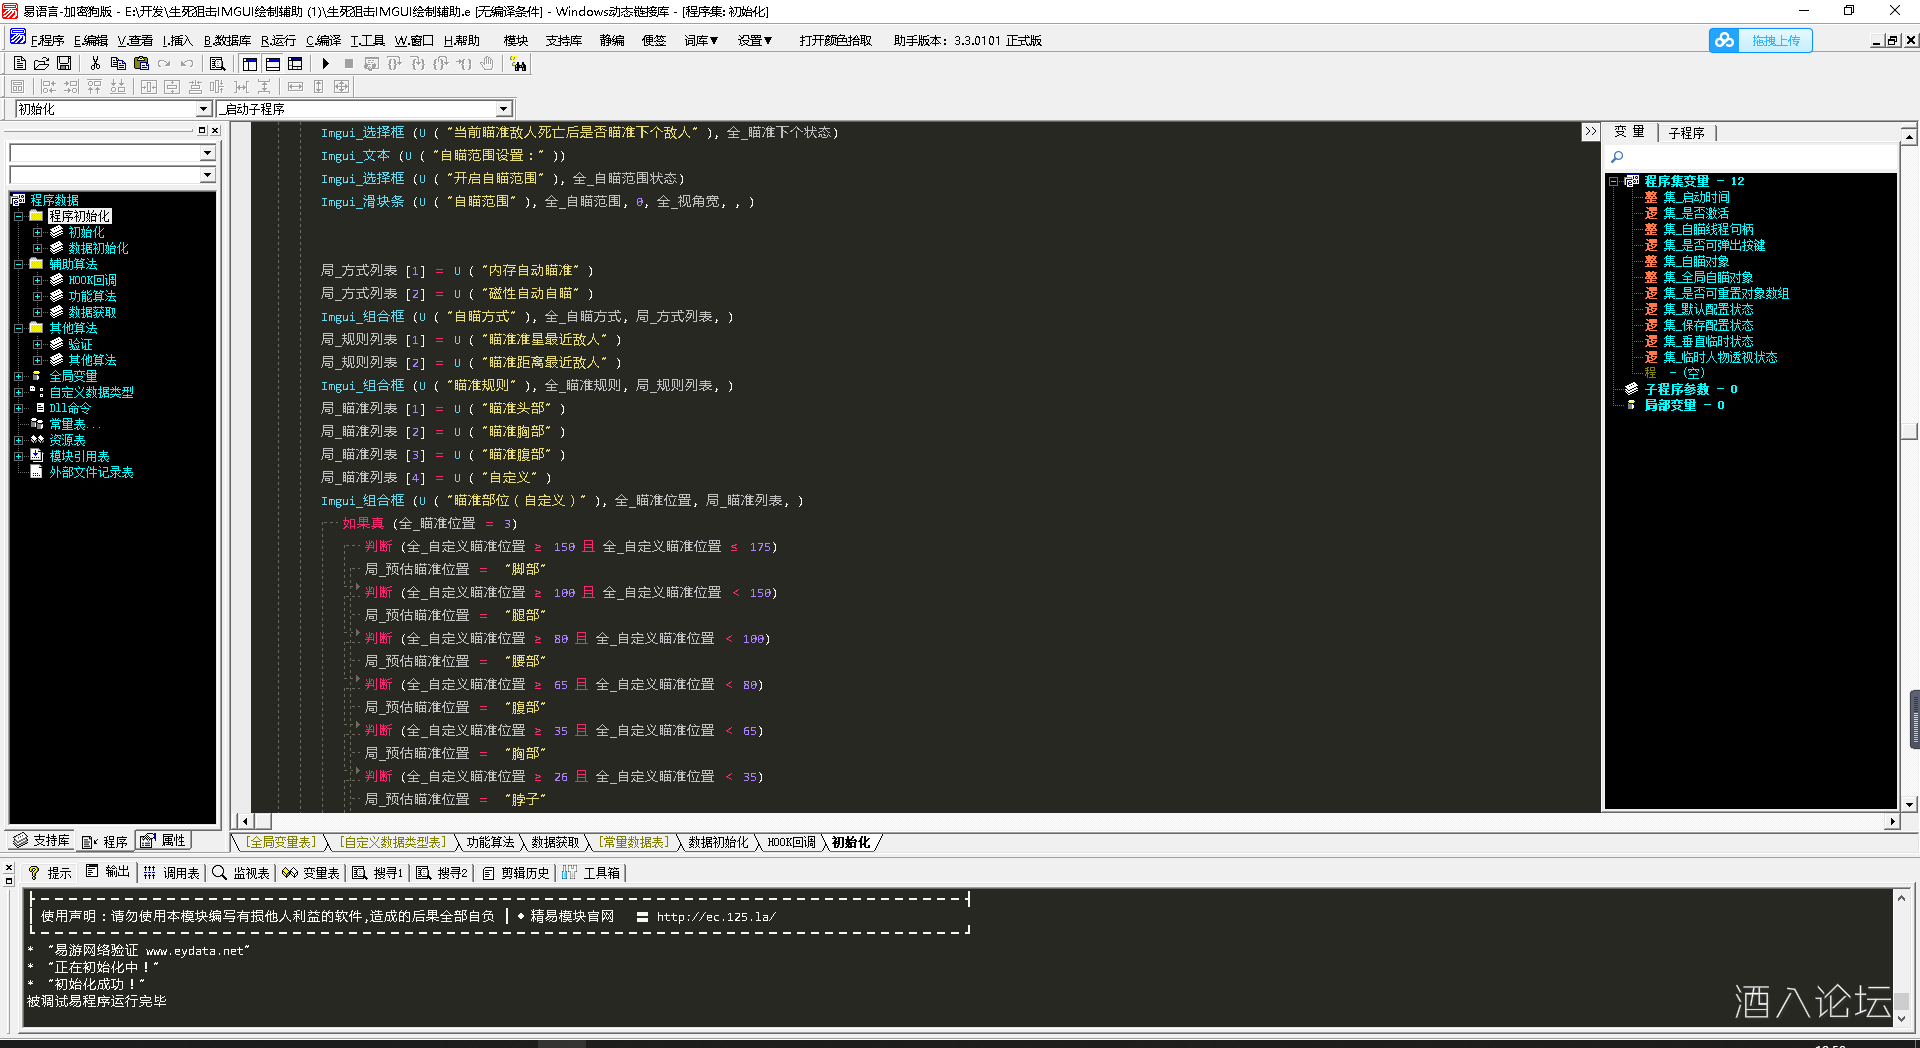The width and height of the screenshot is (1920, 1048).
Task: Open the 变量表 variable table tab
Action: click(x=311, y=873)
